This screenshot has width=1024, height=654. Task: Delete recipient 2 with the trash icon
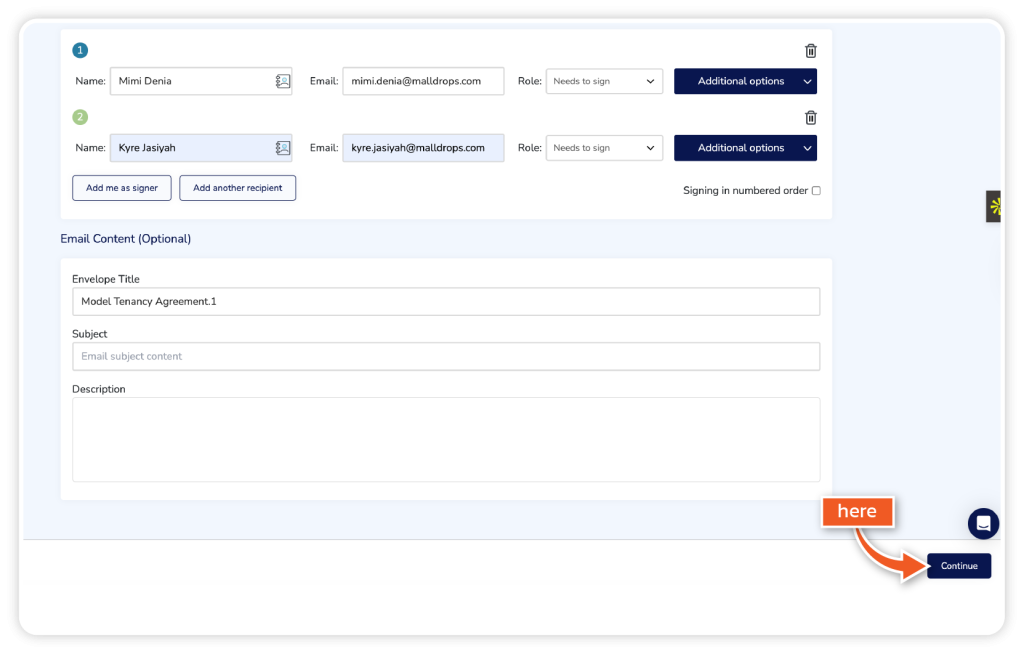pos(811,118)
